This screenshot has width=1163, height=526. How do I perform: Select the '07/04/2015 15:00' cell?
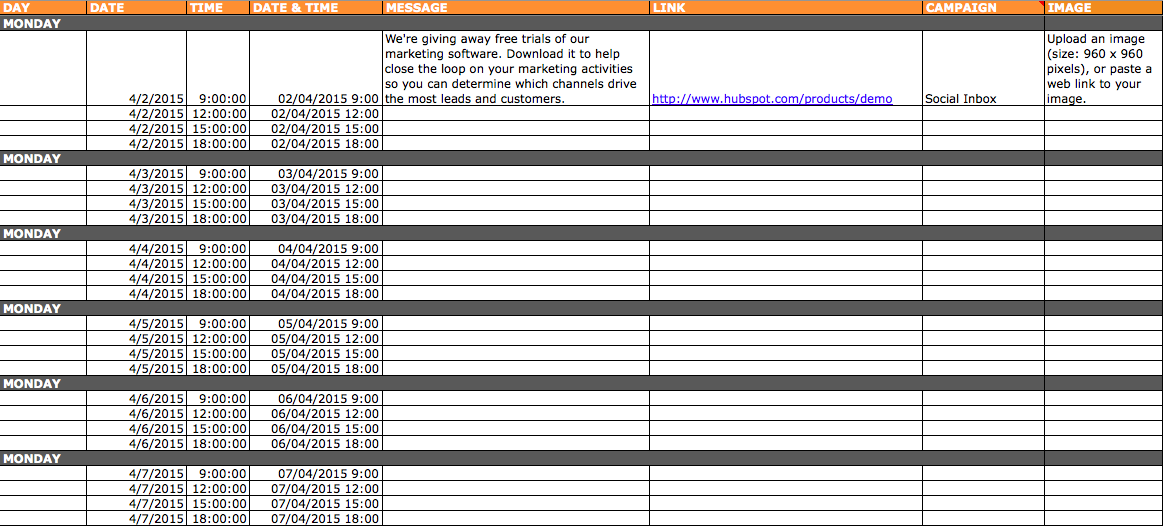point(316,503)
